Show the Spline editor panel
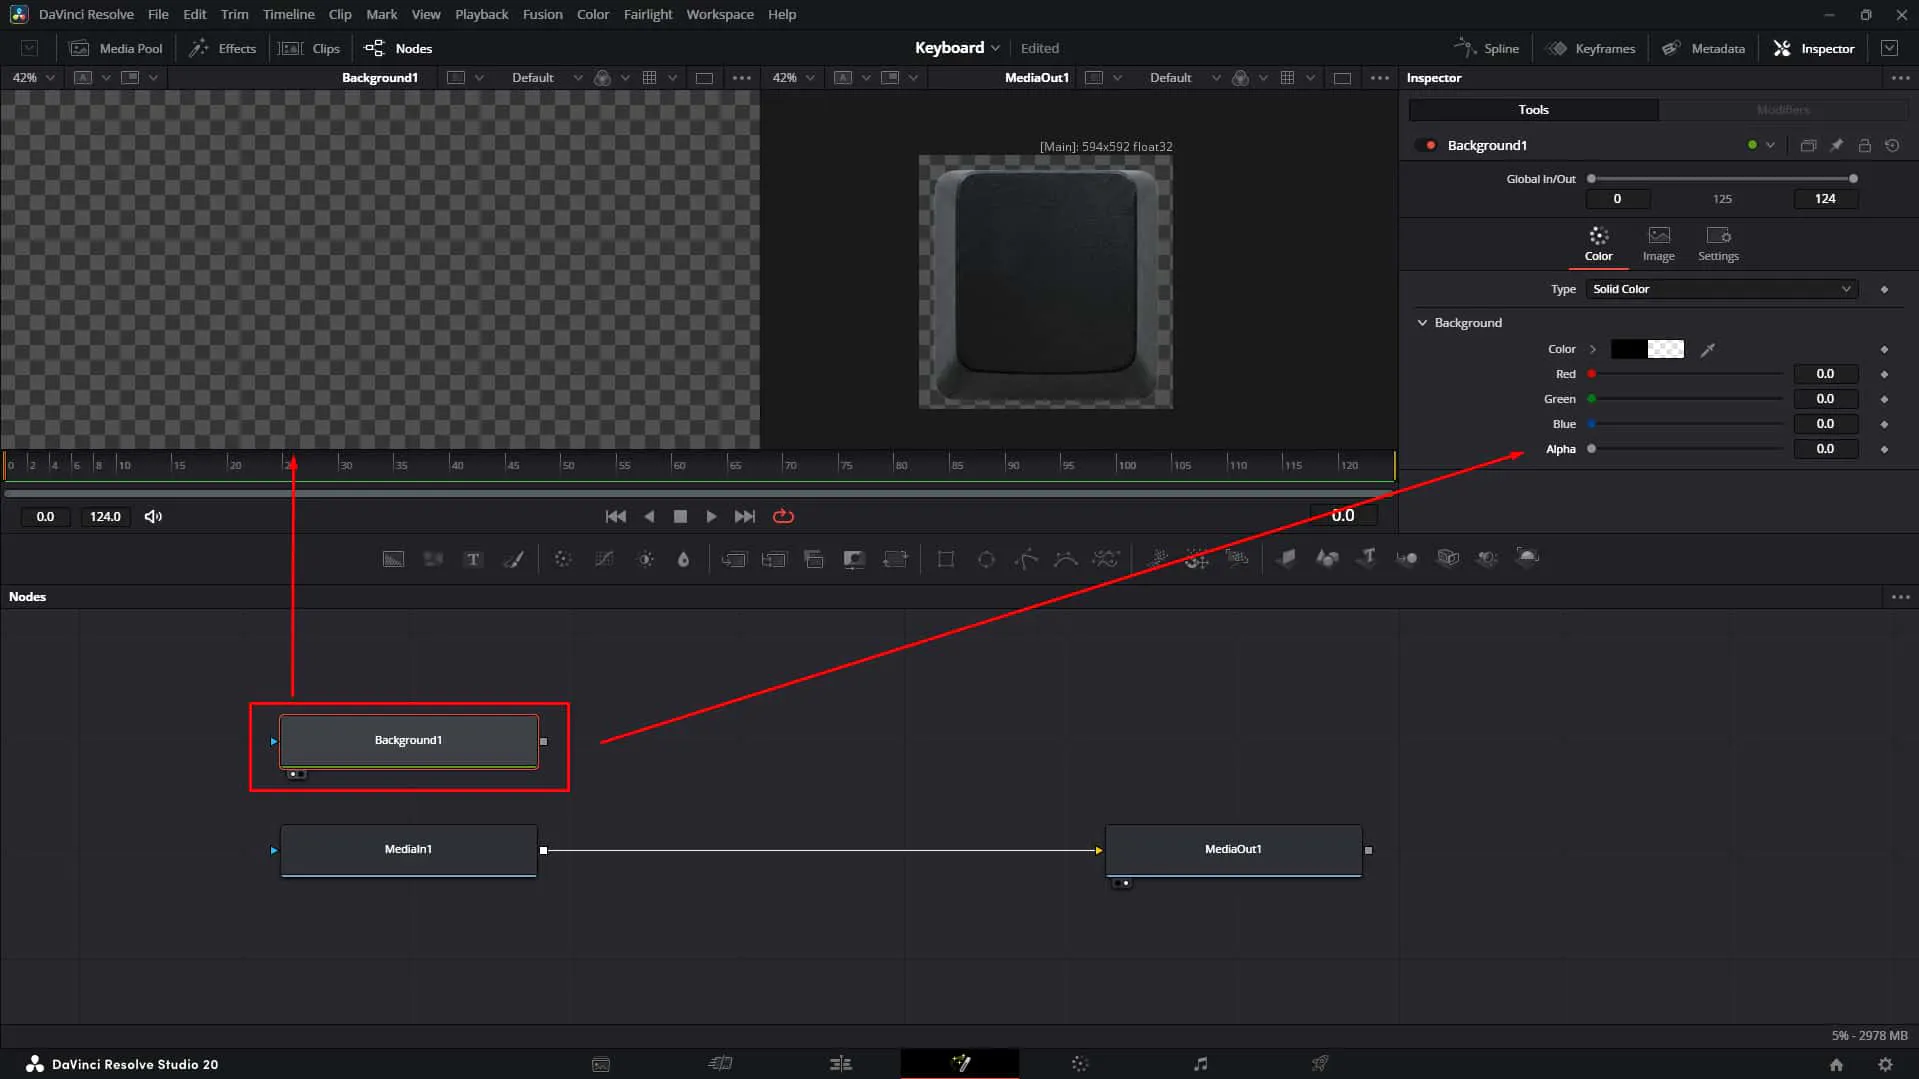1919x1079 pixels. click(1486, 48)
